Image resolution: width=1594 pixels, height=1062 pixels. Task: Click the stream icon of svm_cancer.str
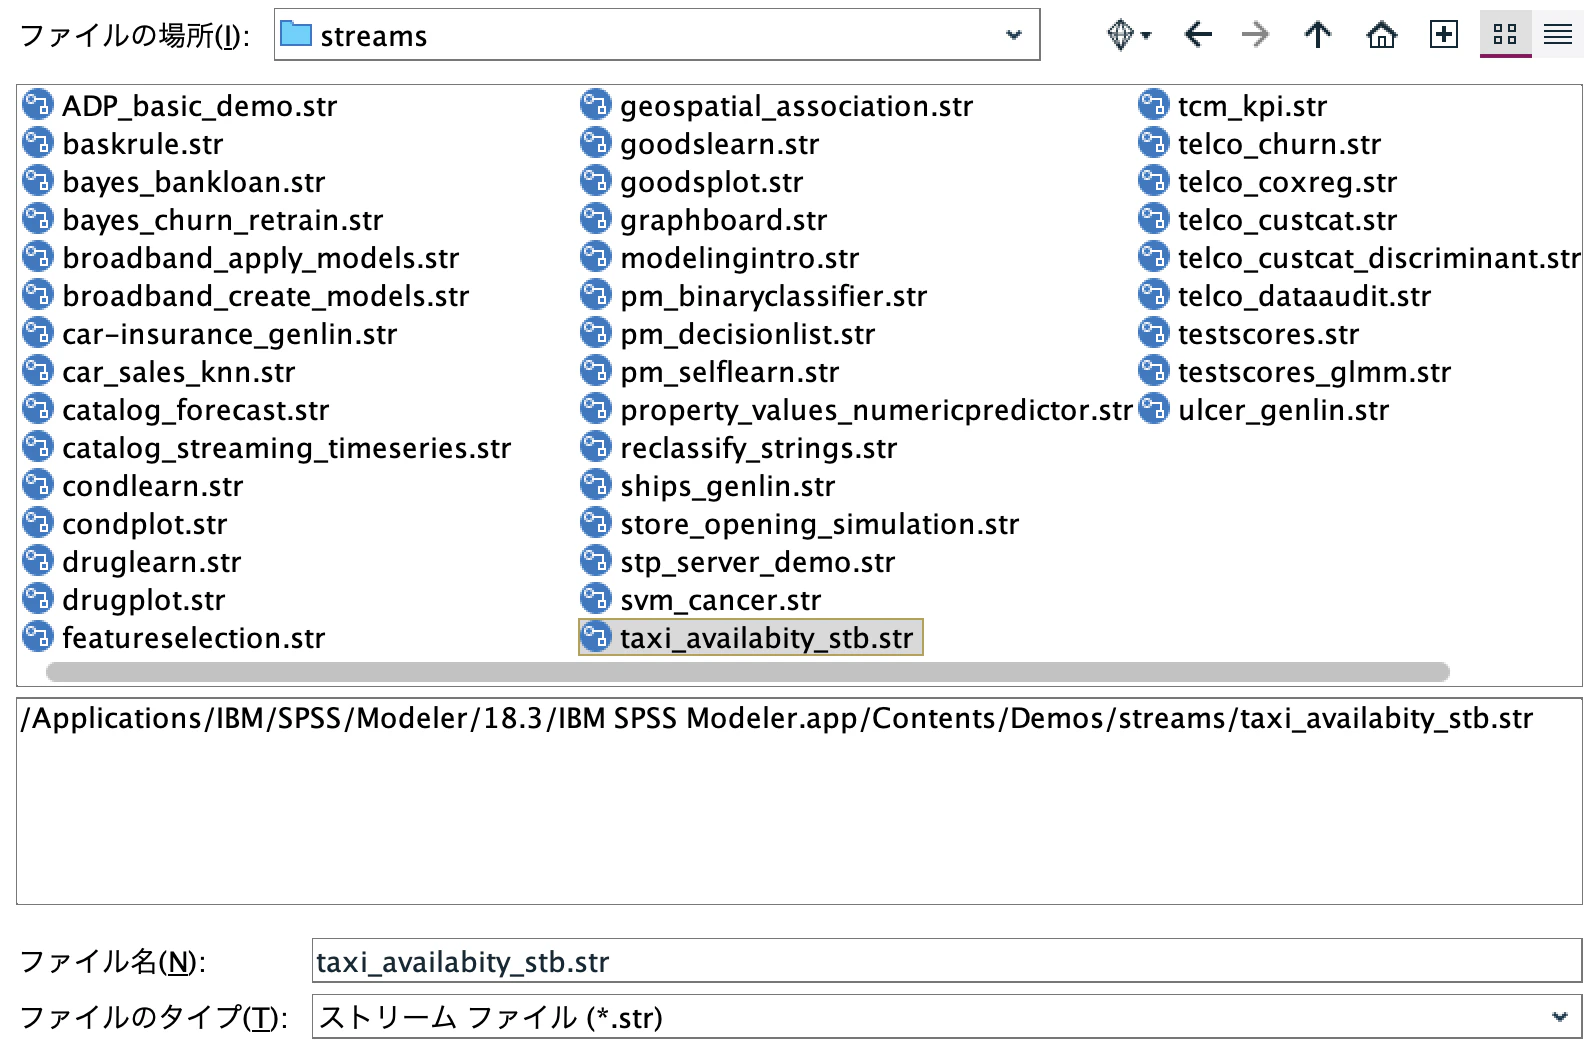[596, 599]
